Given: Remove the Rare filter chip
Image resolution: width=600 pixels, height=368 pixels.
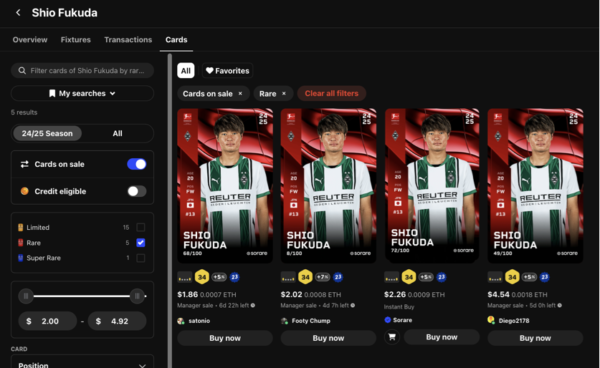Looking at the screenshot, I should 284,93.
